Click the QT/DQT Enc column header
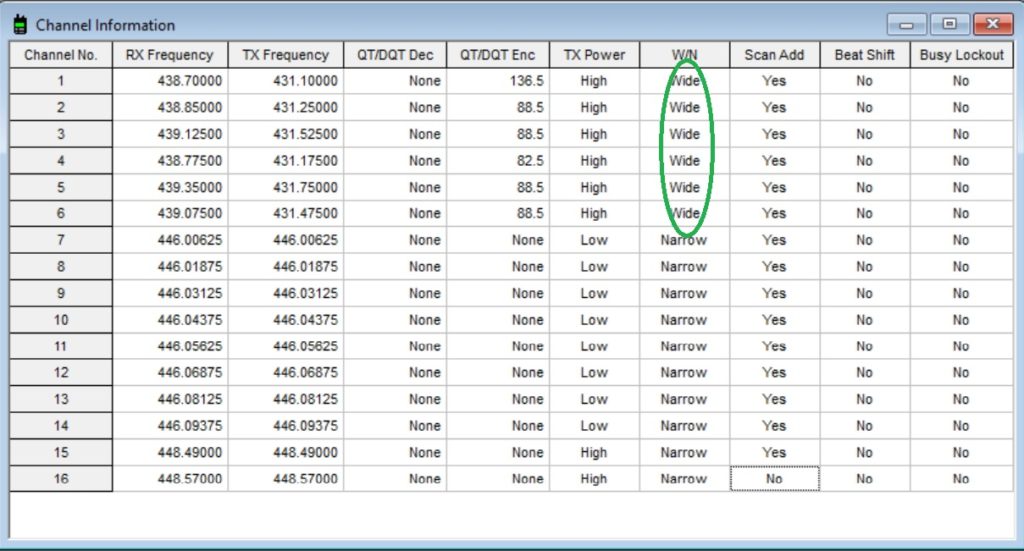The height and width of the screenshot is (551, 1024). pyautogui.click(x=498, y=55)
